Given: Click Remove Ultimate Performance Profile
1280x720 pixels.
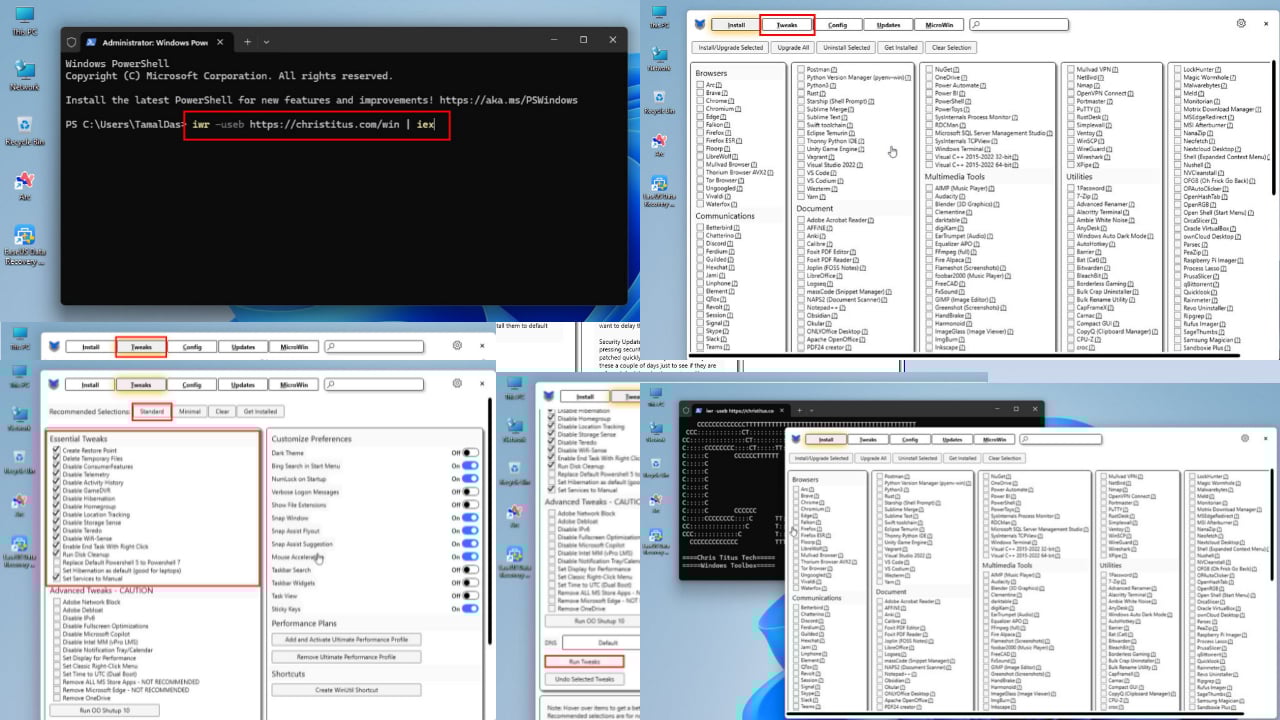Looking at the screenshot, I should tap(346, 657).
